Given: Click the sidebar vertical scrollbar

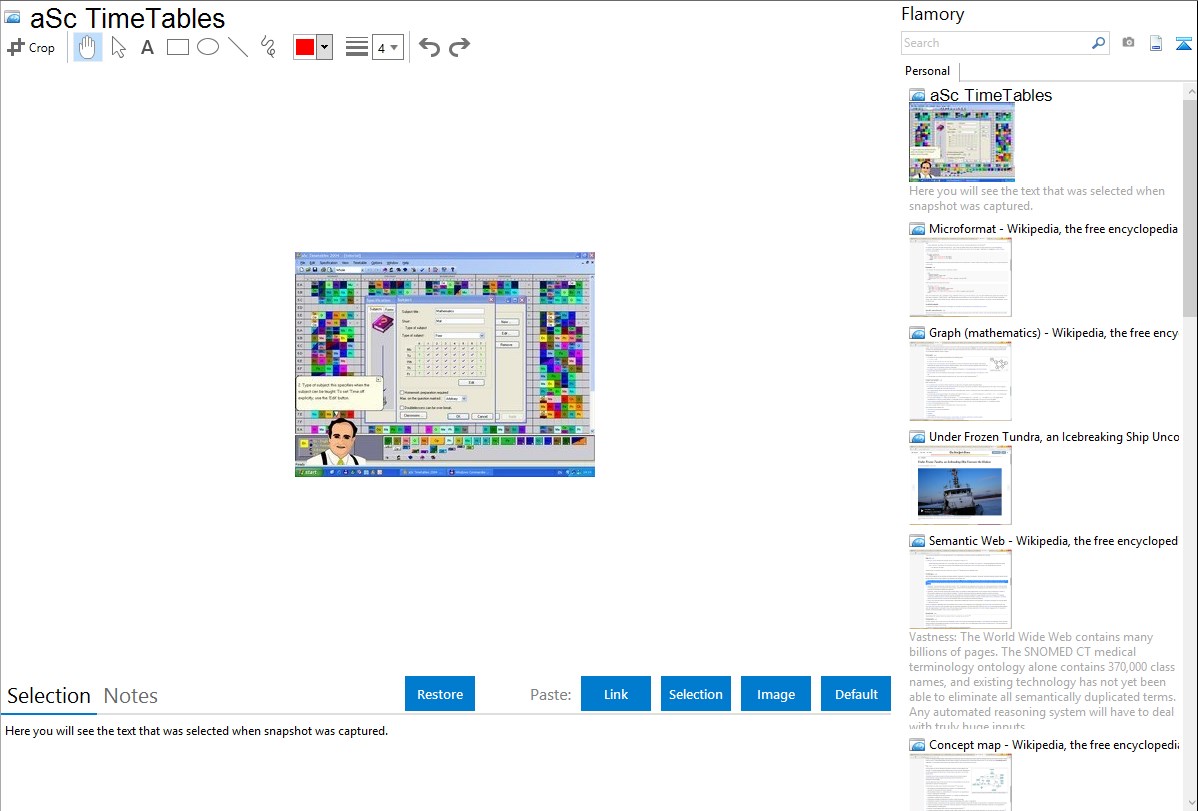Looking at the screenshot, I should coord(1190,206).
